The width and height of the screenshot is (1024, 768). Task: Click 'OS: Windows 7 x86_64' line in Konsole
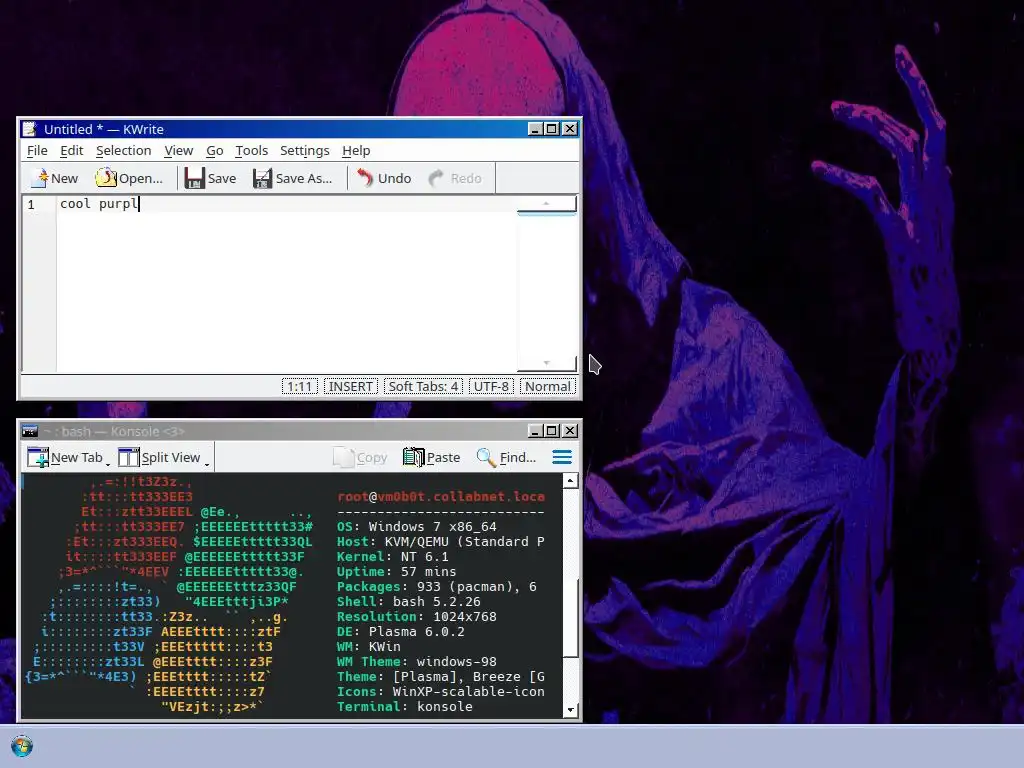pyautogui.click(x=417, y=526)
